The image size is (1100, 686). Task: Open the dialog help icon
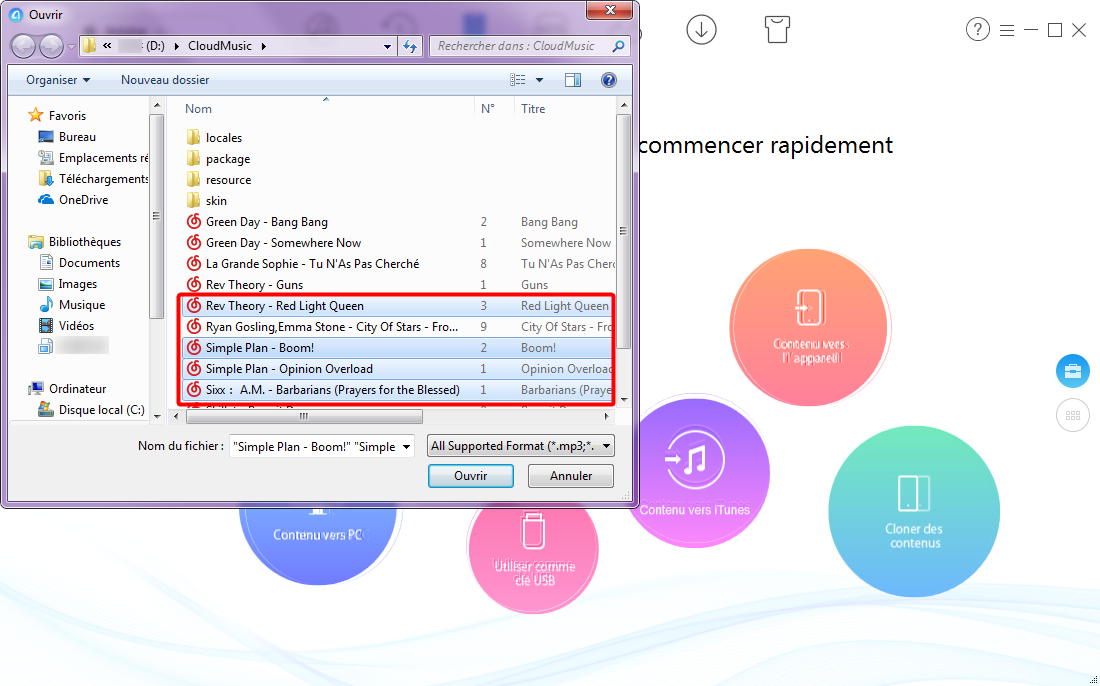tap(609, 80)
